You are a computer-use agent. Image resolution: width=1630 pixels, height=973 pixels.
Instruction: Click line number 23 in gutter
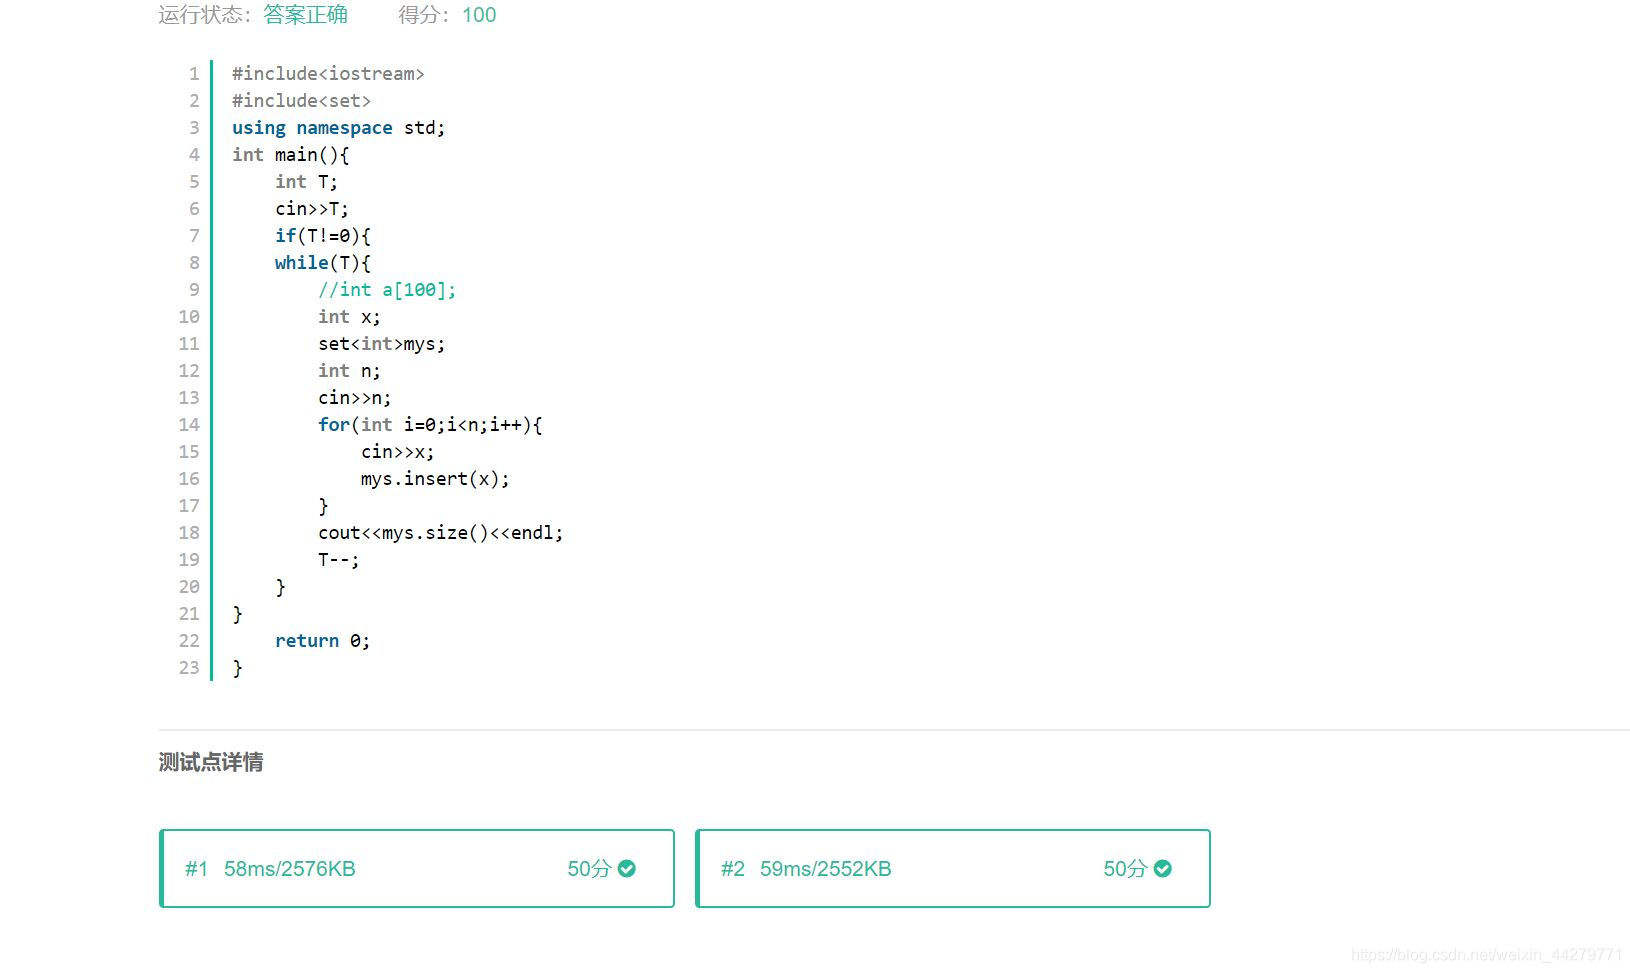[x=189, y=668]
